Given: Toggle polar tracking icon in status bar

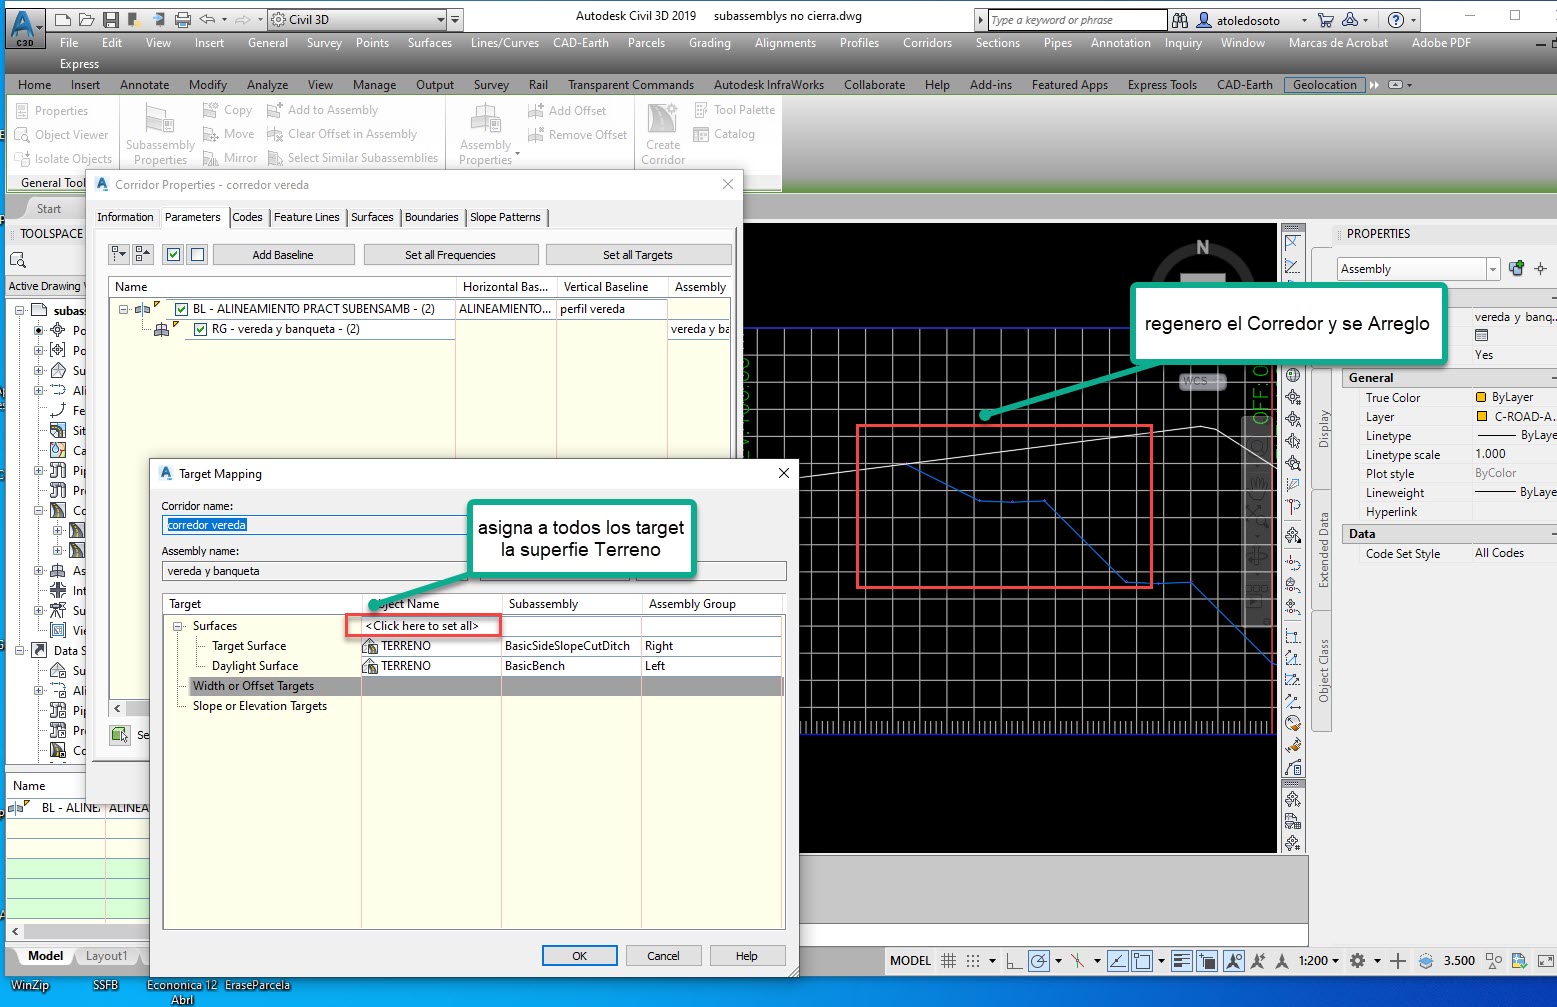Looking at the screenshot, I should (x=1039, y=961).
